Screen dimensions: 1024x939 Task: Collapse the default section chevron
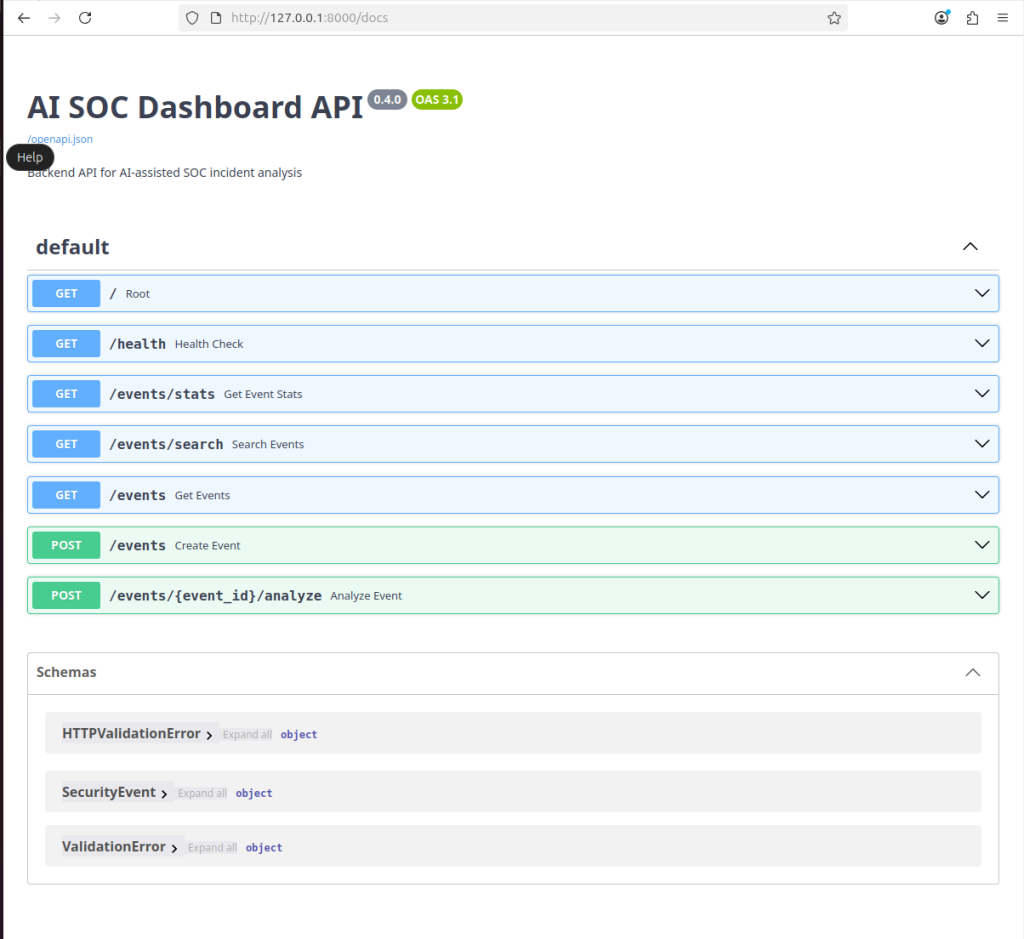970,247
